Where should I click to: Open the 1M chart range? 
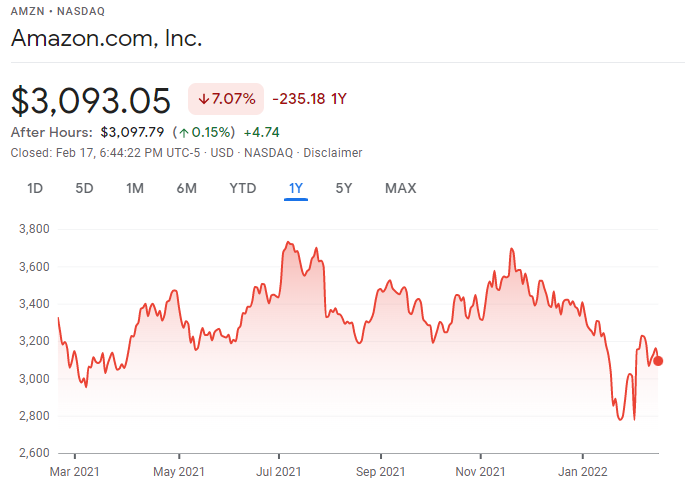[x=135, y=188]
